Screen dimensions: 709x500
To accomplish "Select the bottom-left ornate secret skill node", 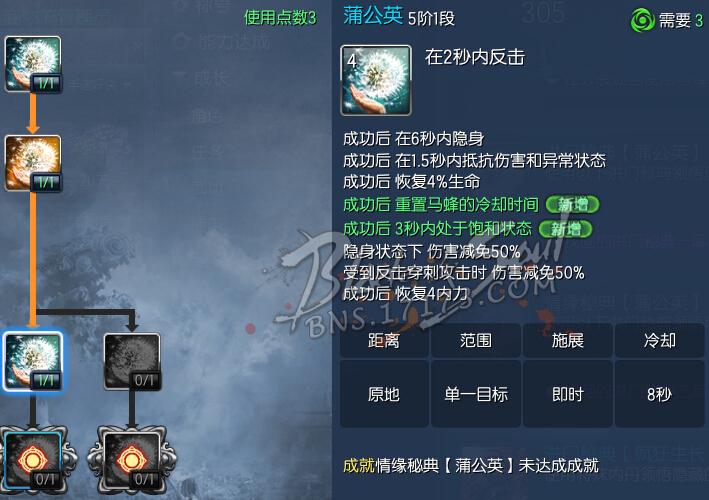I will pos(33,460).
